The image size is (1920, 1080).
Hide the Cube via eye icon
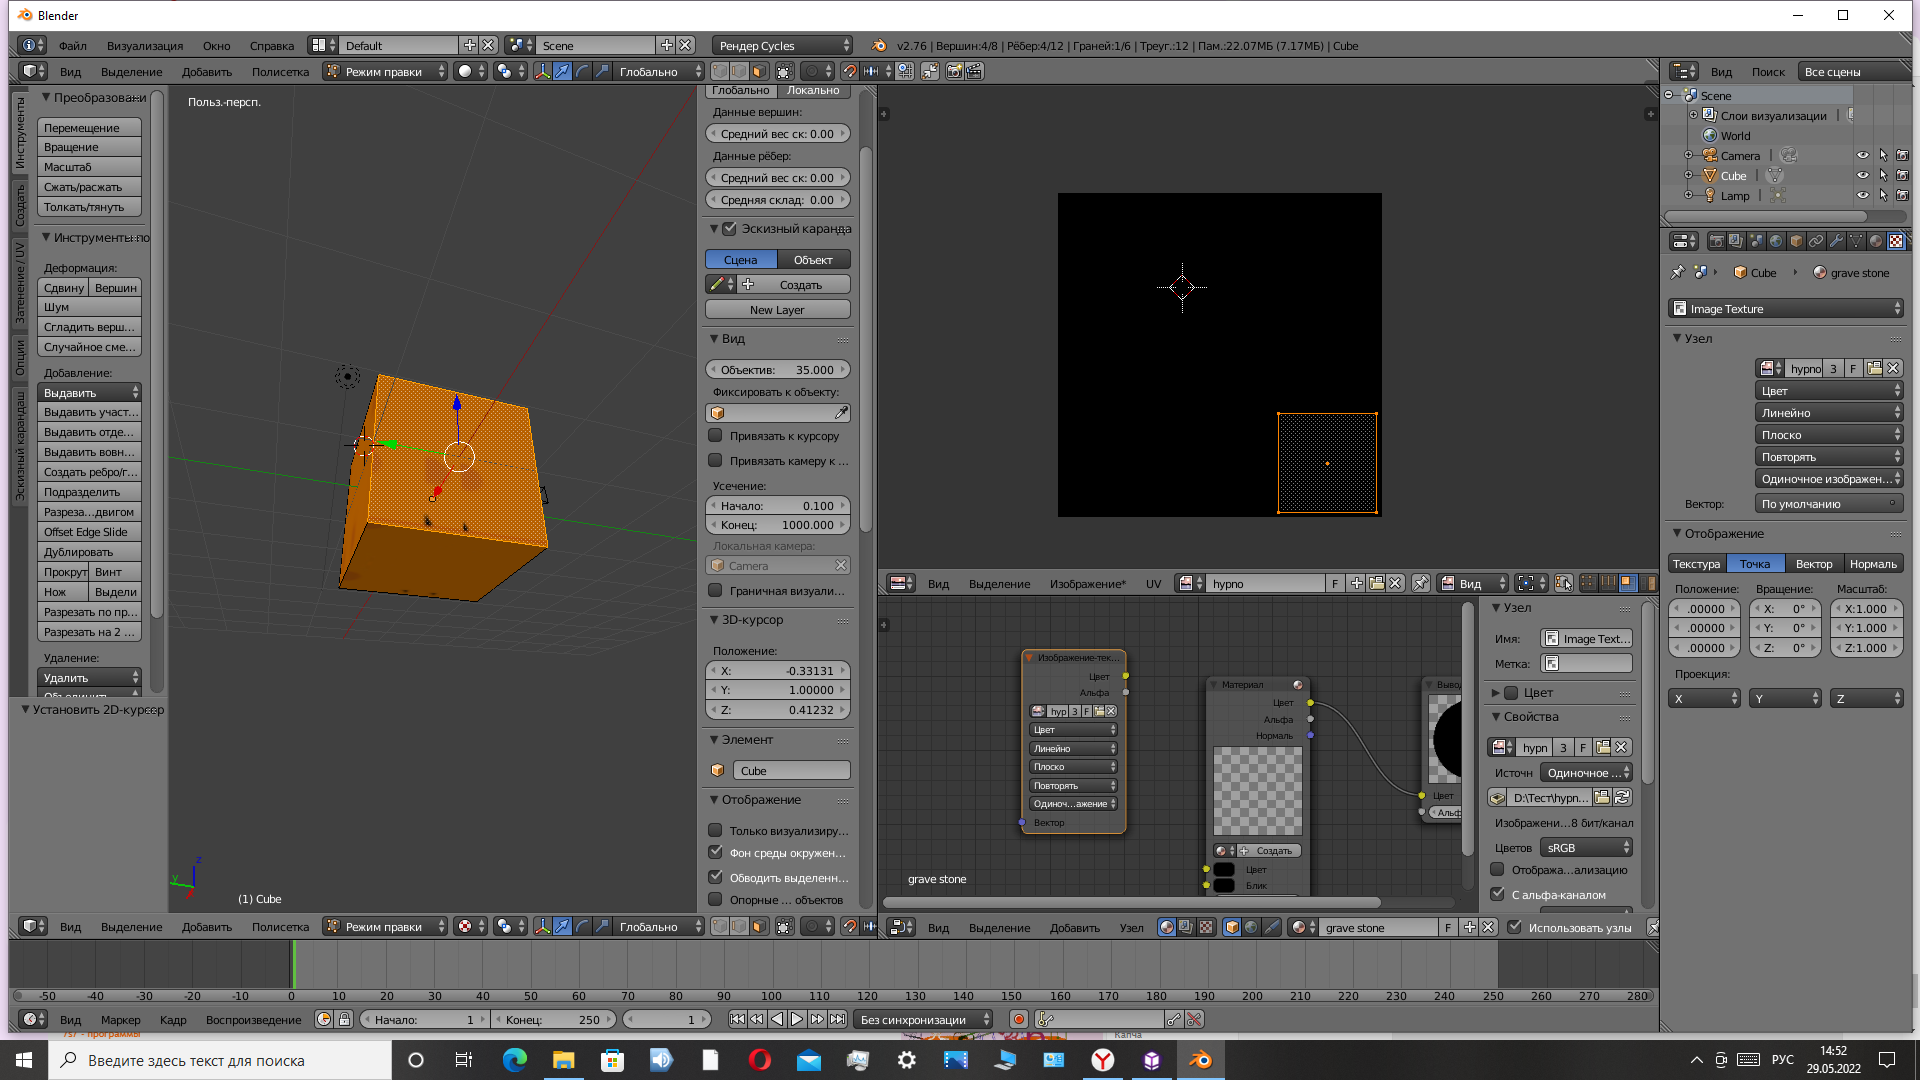pyautogui.click(x=1862, y=175)
